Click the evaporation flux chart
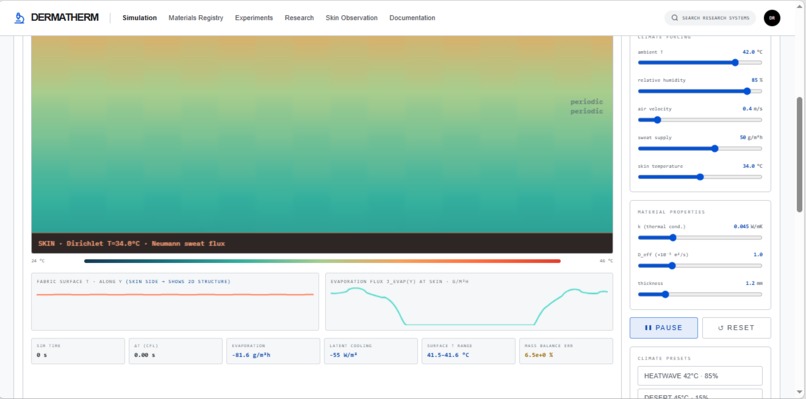Screen dimensions: 806x399 469,301
